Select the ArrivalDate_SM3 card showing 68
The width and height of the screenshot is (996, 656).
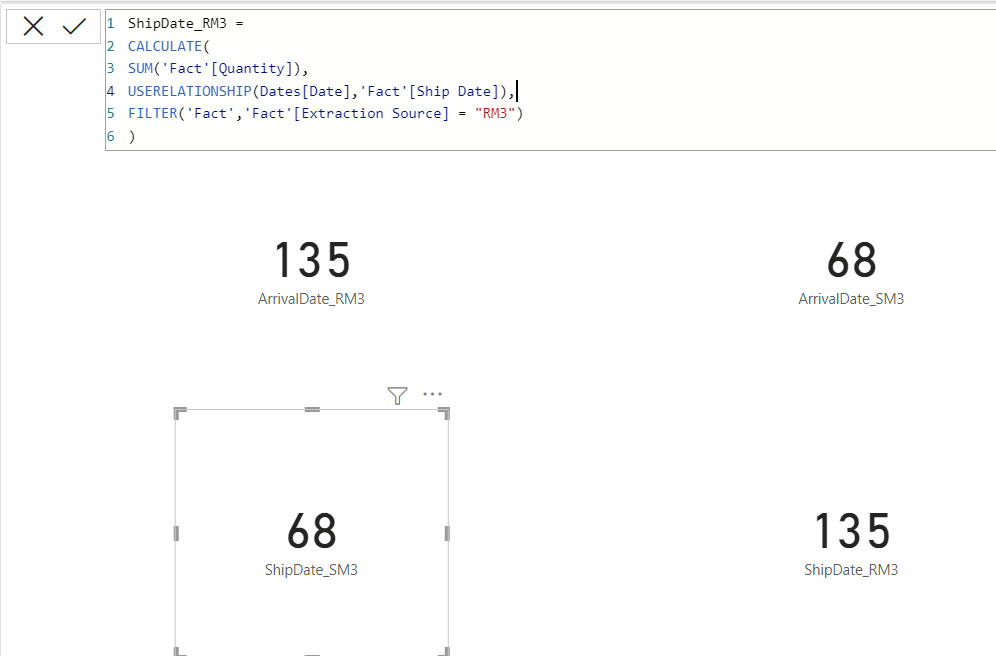[x=851, y=260]
